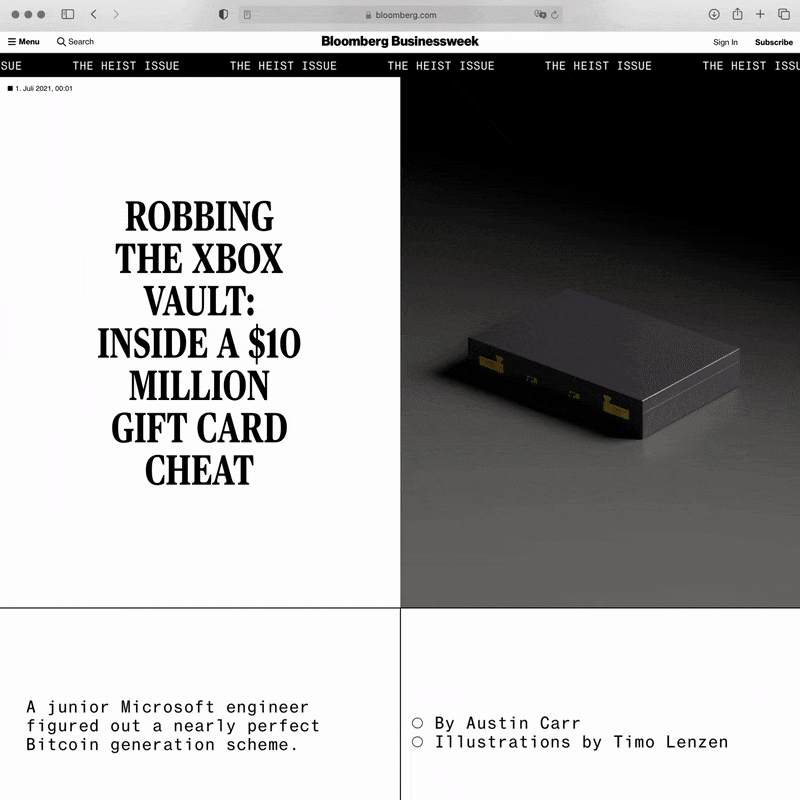Toggle the Safari sidebar button
Viewport: 800px width, 800px height.
click(x=67, y=14)
